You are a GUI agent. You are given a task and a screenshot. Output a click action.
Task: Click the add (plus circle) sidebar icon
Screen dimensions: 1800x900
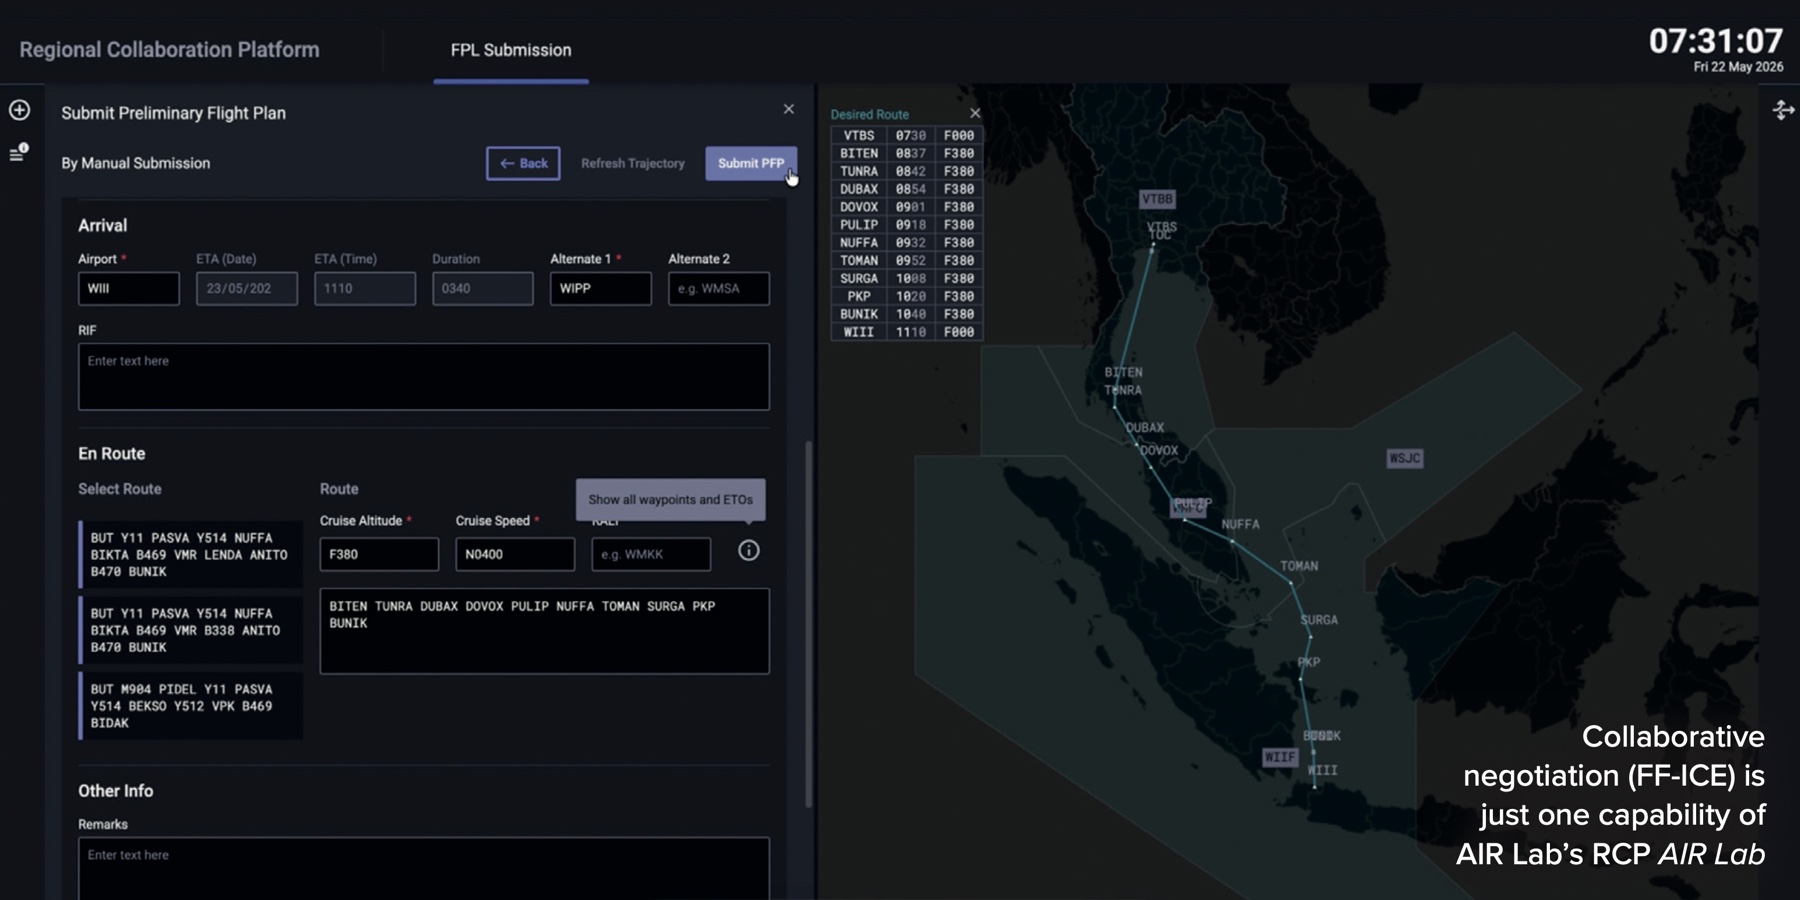[19, 110]
